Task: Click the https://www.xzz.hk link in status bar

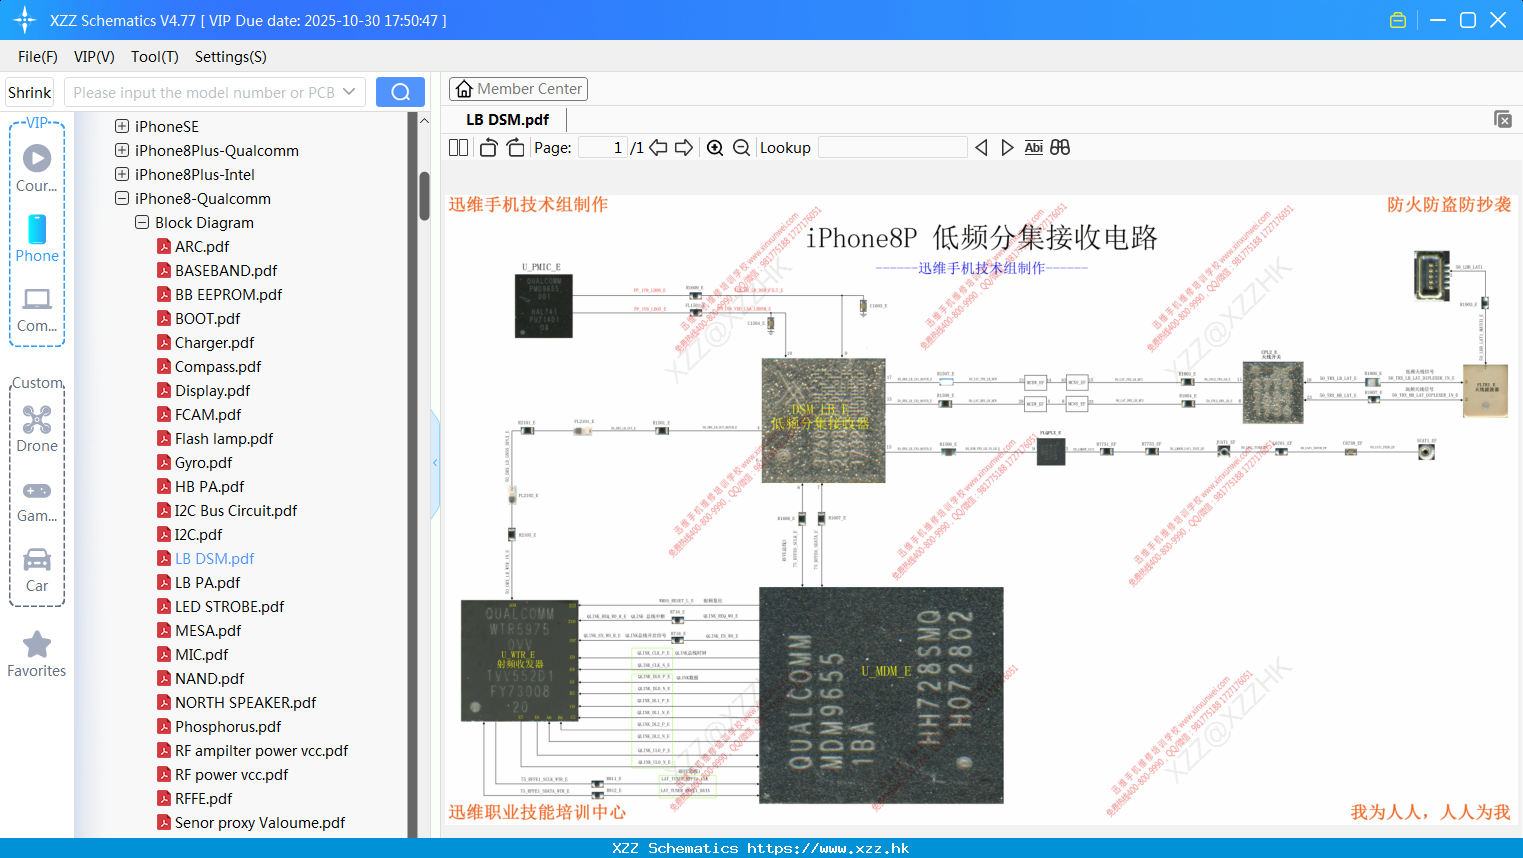Action: pos(828,848)
